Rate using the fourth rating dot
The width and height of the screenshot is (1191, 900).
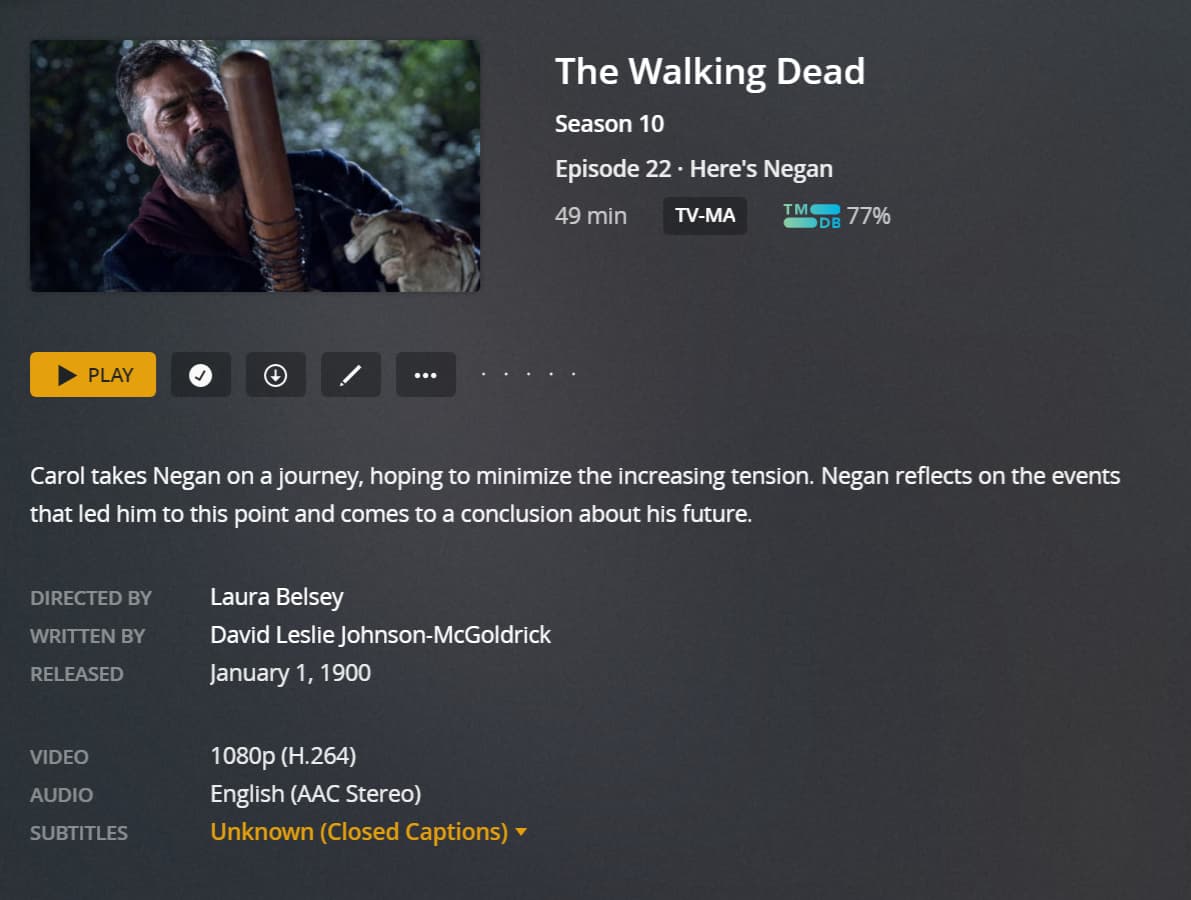pos(551,374)
